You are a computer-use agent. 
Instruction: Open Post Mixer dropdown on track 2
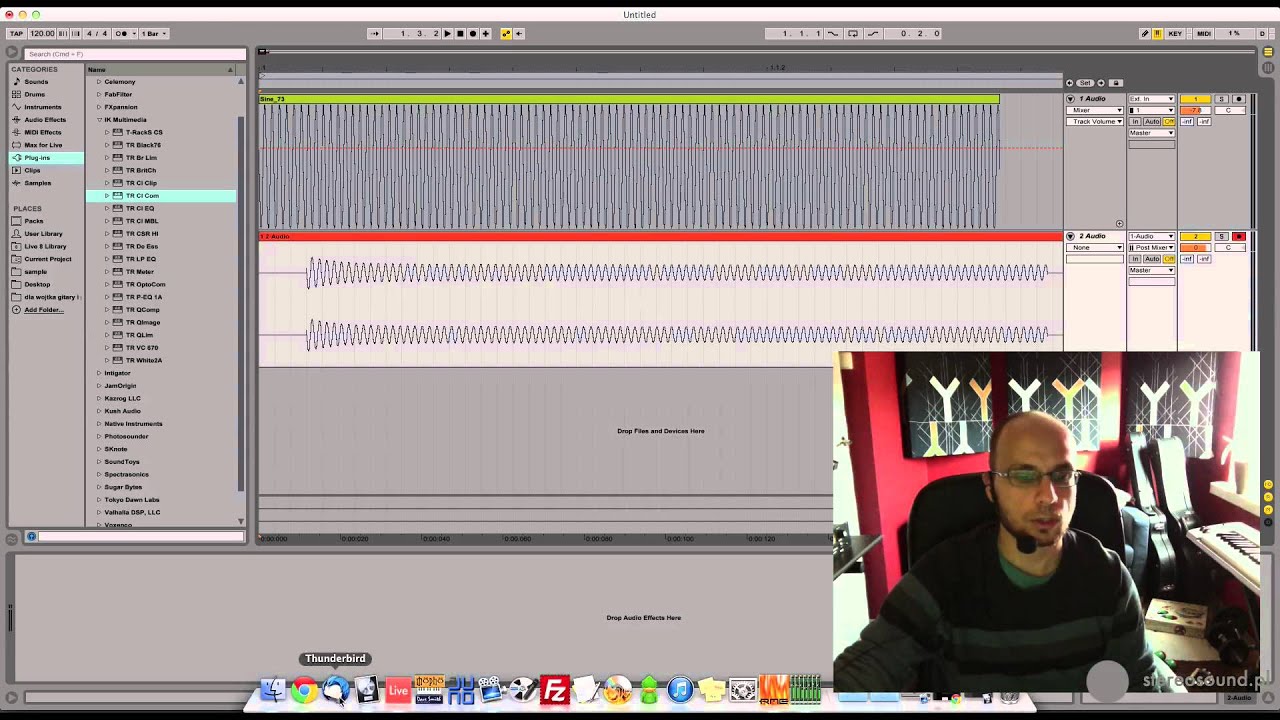(1151, 247)
